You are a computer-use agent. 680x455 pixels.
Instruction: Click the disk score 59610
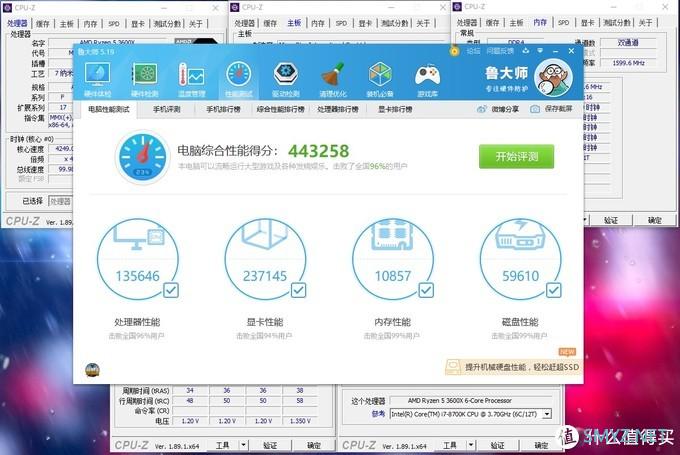[520, 276]
